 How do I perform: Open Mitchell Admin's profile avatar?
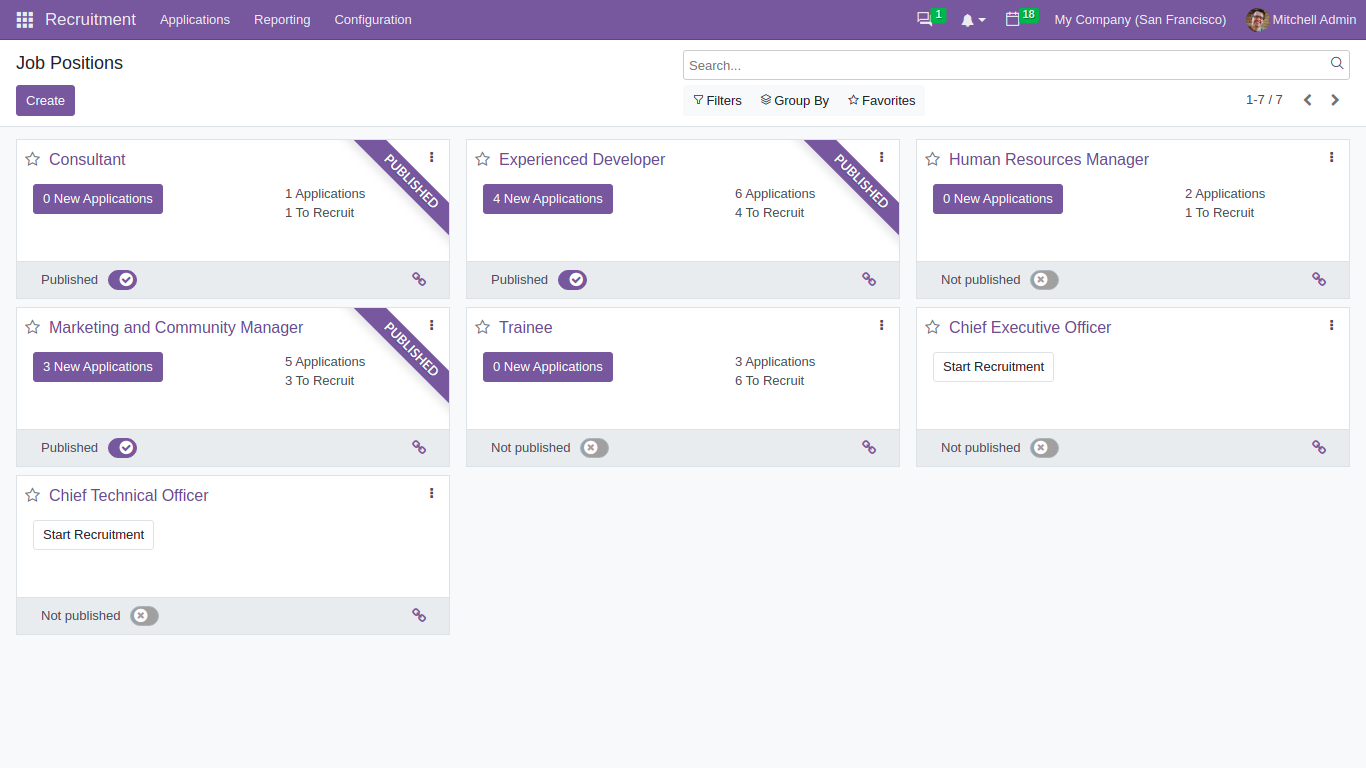coord(1257,19)
